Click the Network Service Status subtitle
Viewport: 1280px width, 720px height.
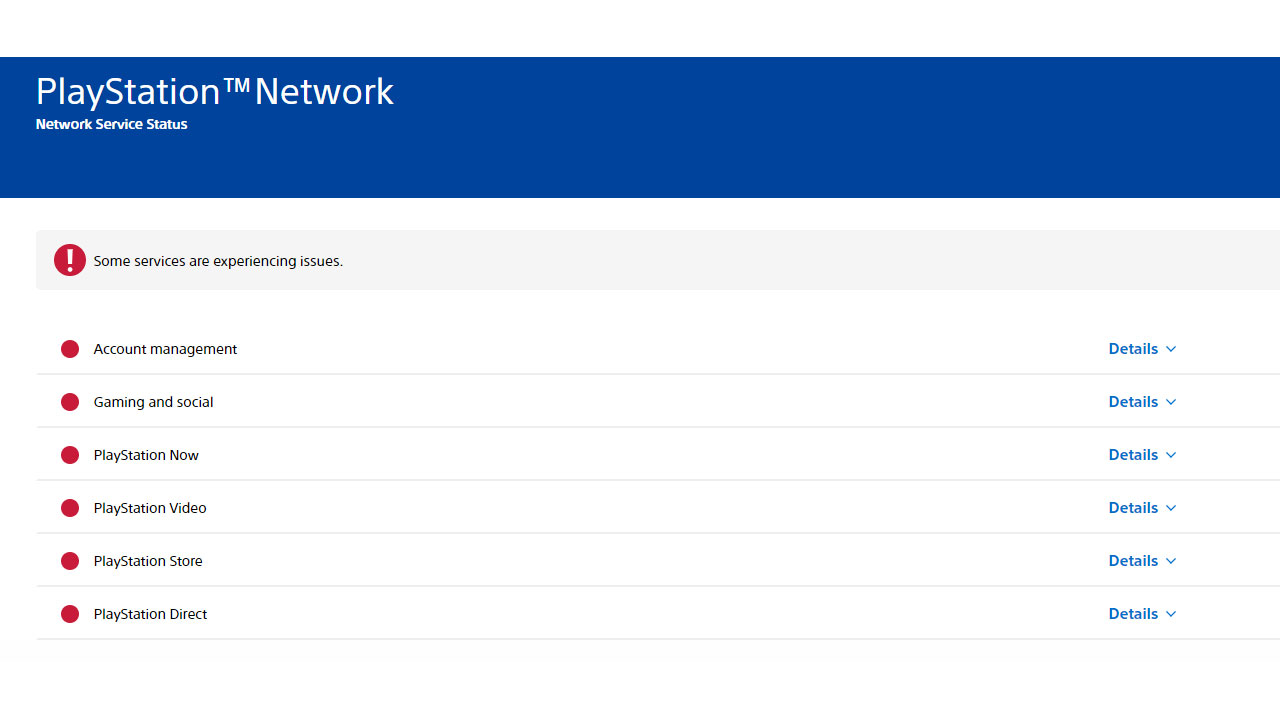point(111,125)
